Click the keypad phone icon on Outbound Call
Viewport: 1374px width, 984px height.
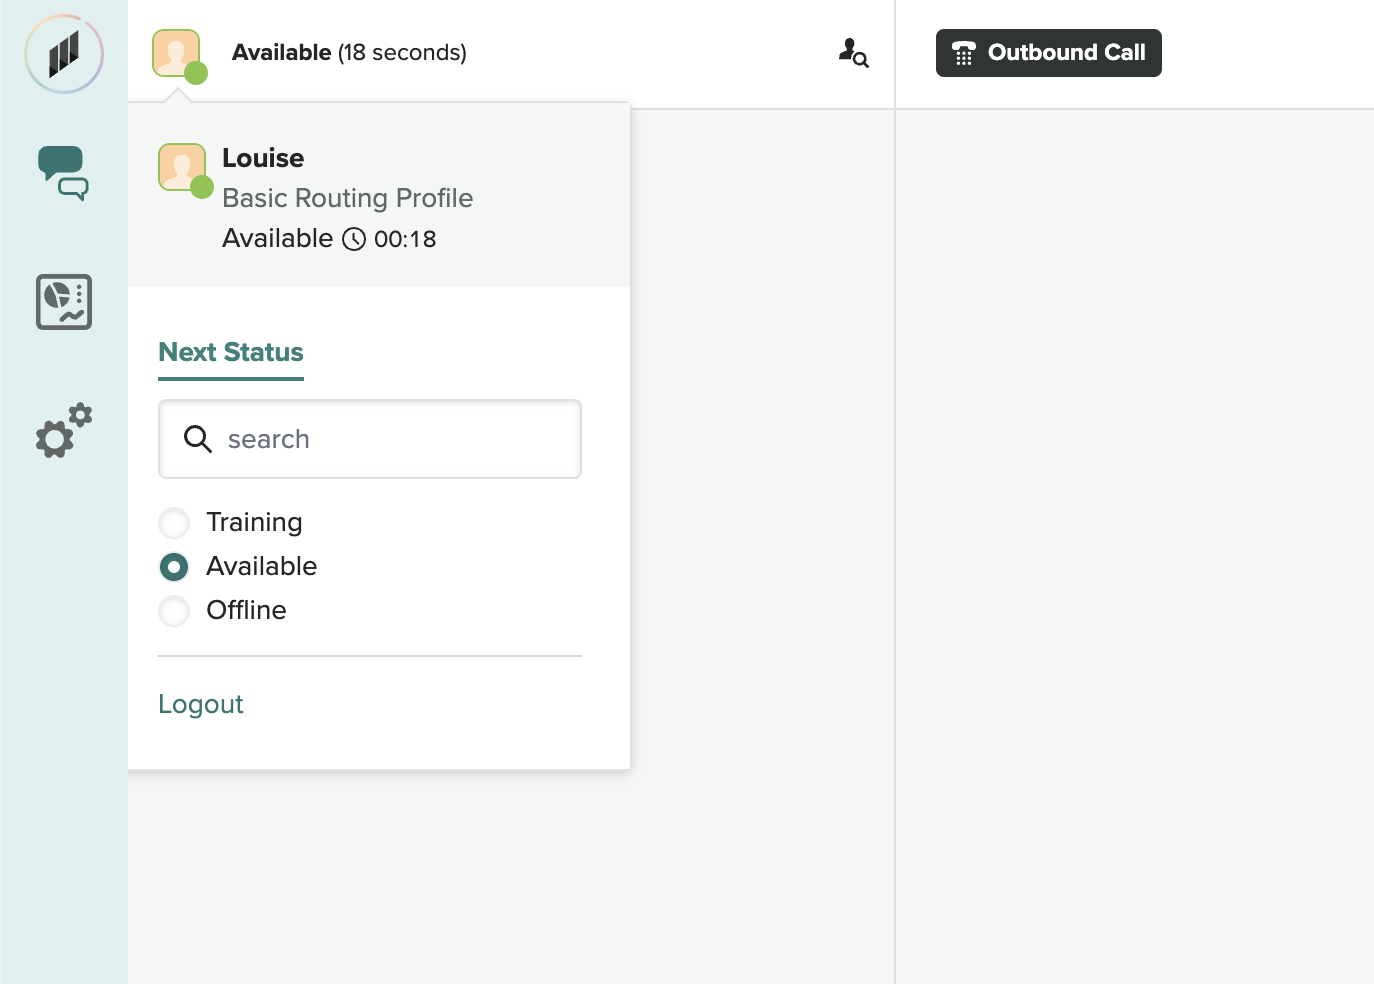pos(963,54)
